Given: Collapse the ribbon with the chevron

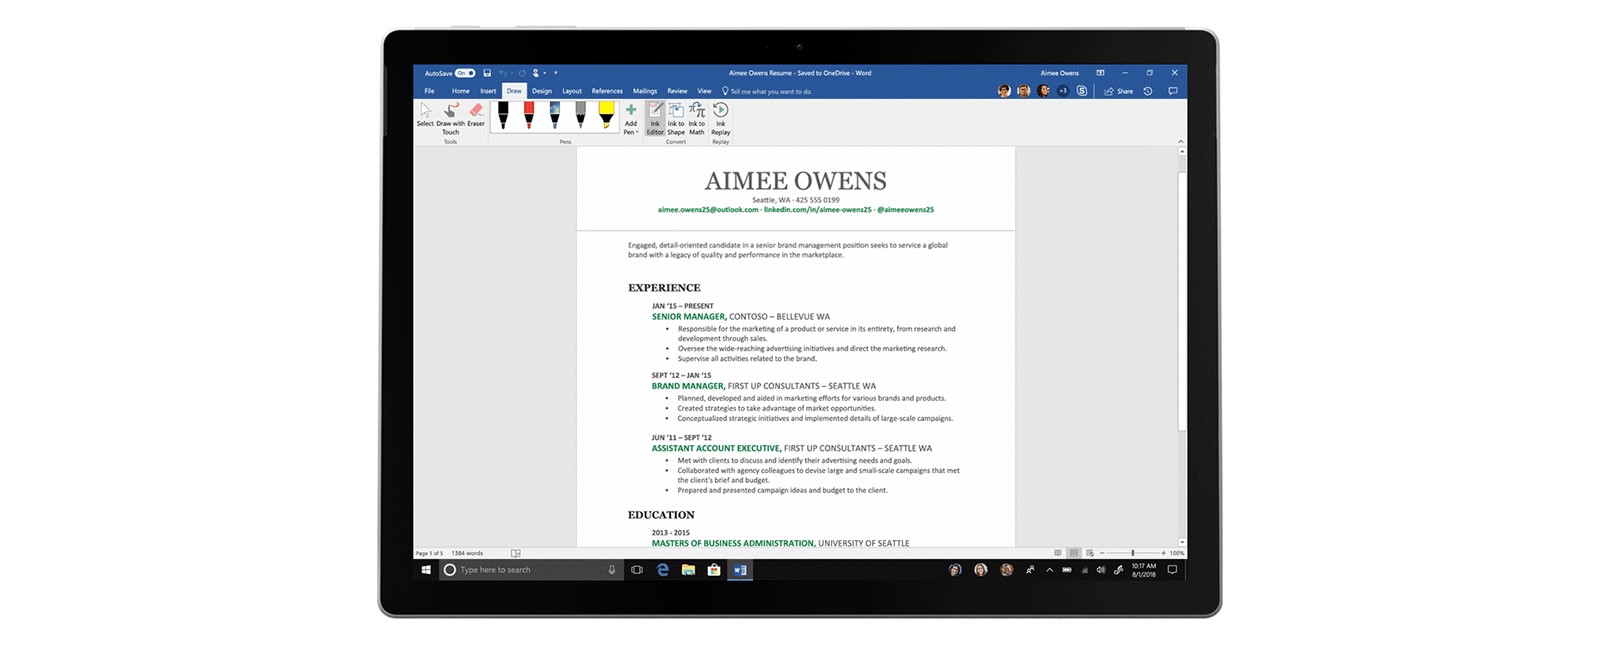Looking at the screenshot, I should point(1180,142).
